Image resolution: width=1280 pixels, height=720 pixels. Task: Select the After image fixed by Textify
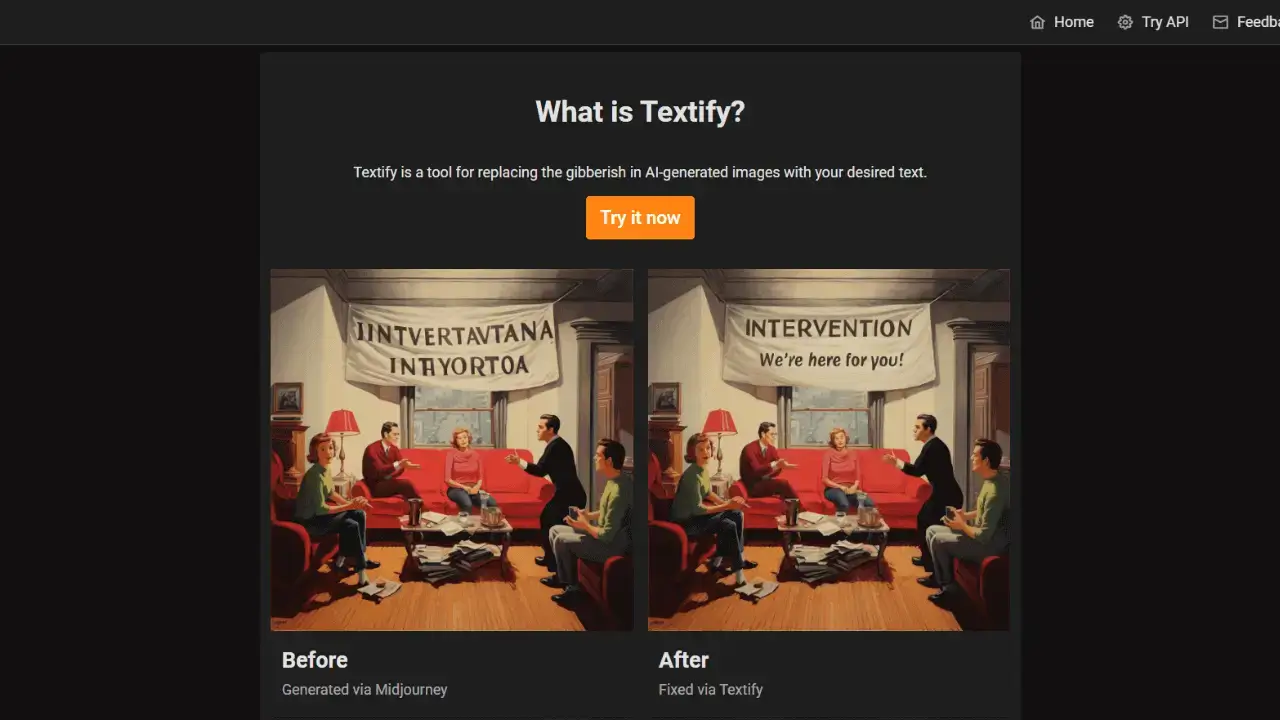pyautogui.click(x=829, y=450)
